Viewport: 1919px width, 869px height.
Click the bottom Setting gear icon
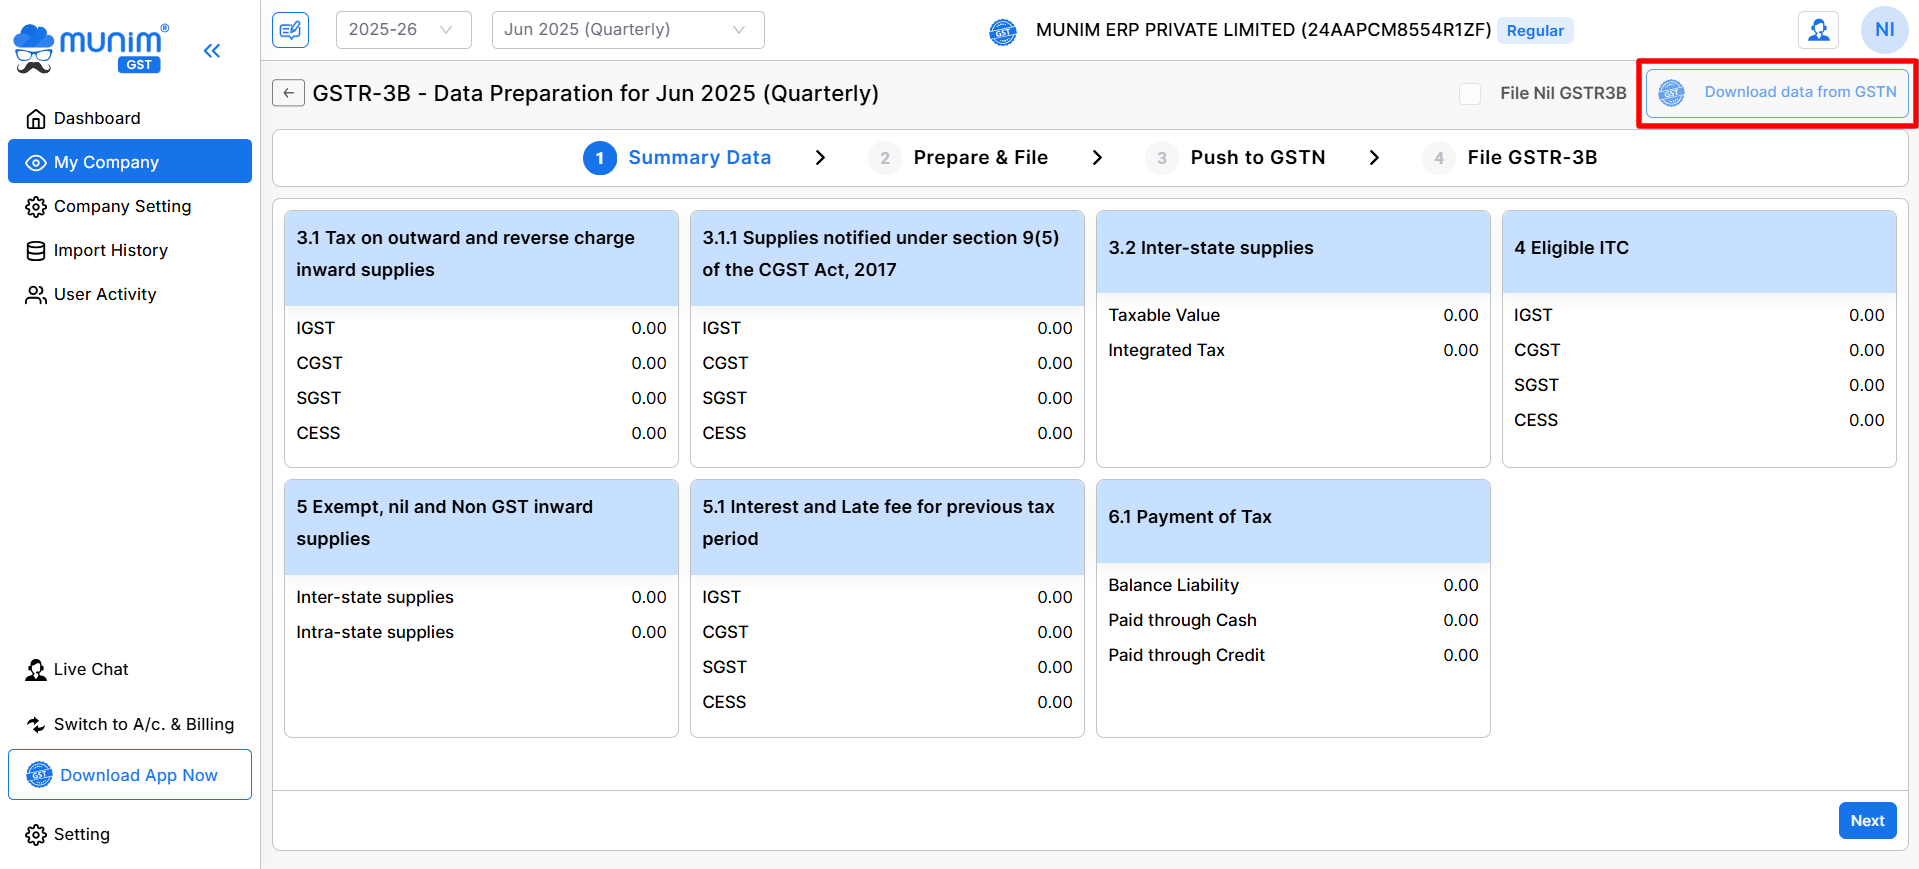[36, 835]
